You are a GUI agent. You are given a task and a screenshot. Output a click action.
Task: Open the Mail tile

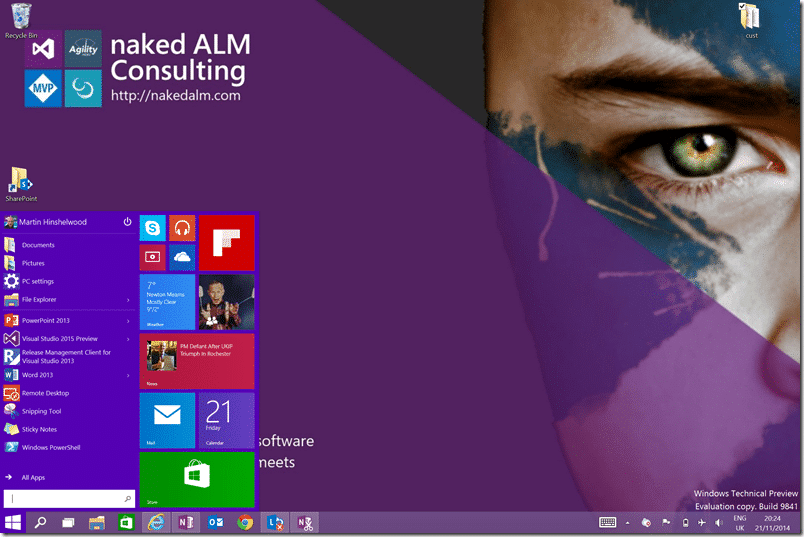tap(167, 420)
